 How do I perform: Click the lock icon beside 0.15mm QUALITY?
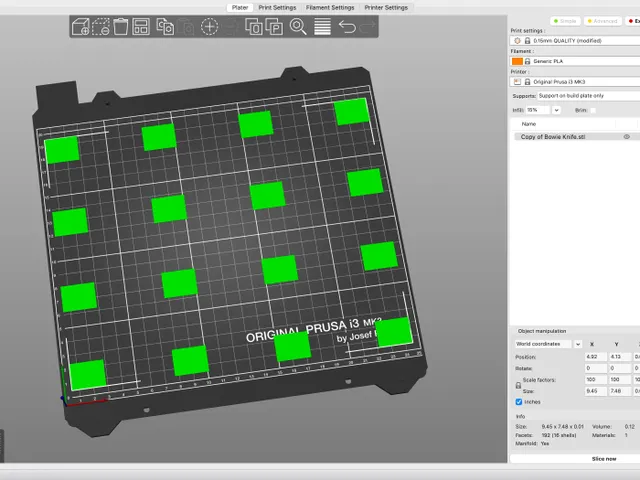pos(527,41)
